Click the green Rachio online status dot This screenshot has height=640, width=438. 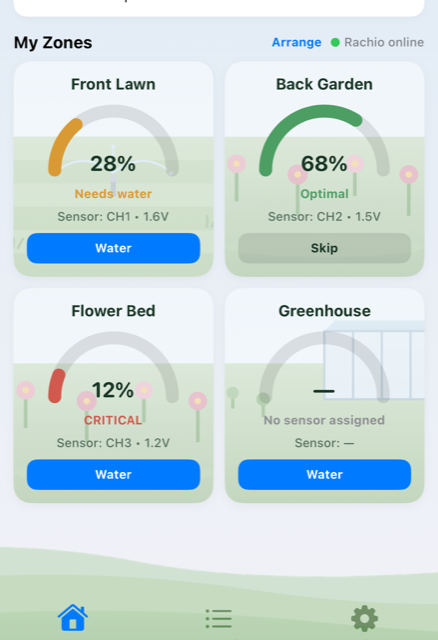coord(335,42)
